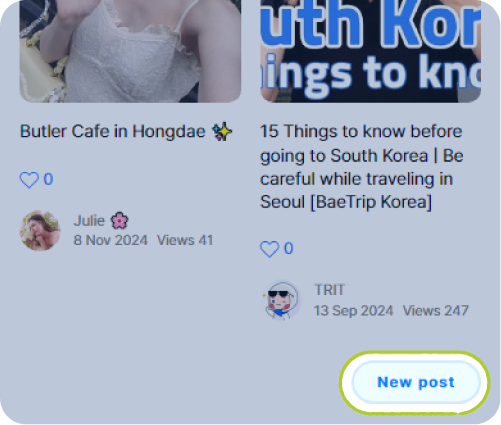Click the flower emoji beside Julie
501x425 pixels.
(119, 221)
